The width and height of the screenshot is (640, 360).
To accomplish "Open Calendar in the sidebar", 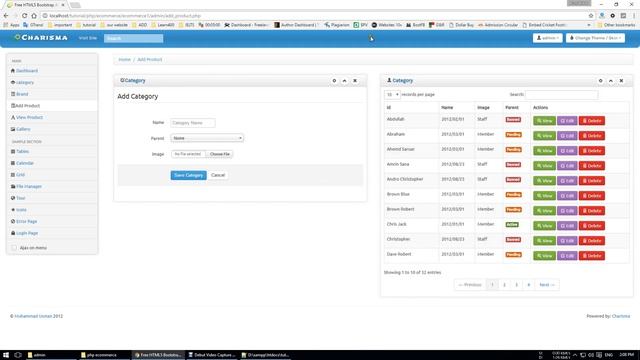I will click(24, 163).
